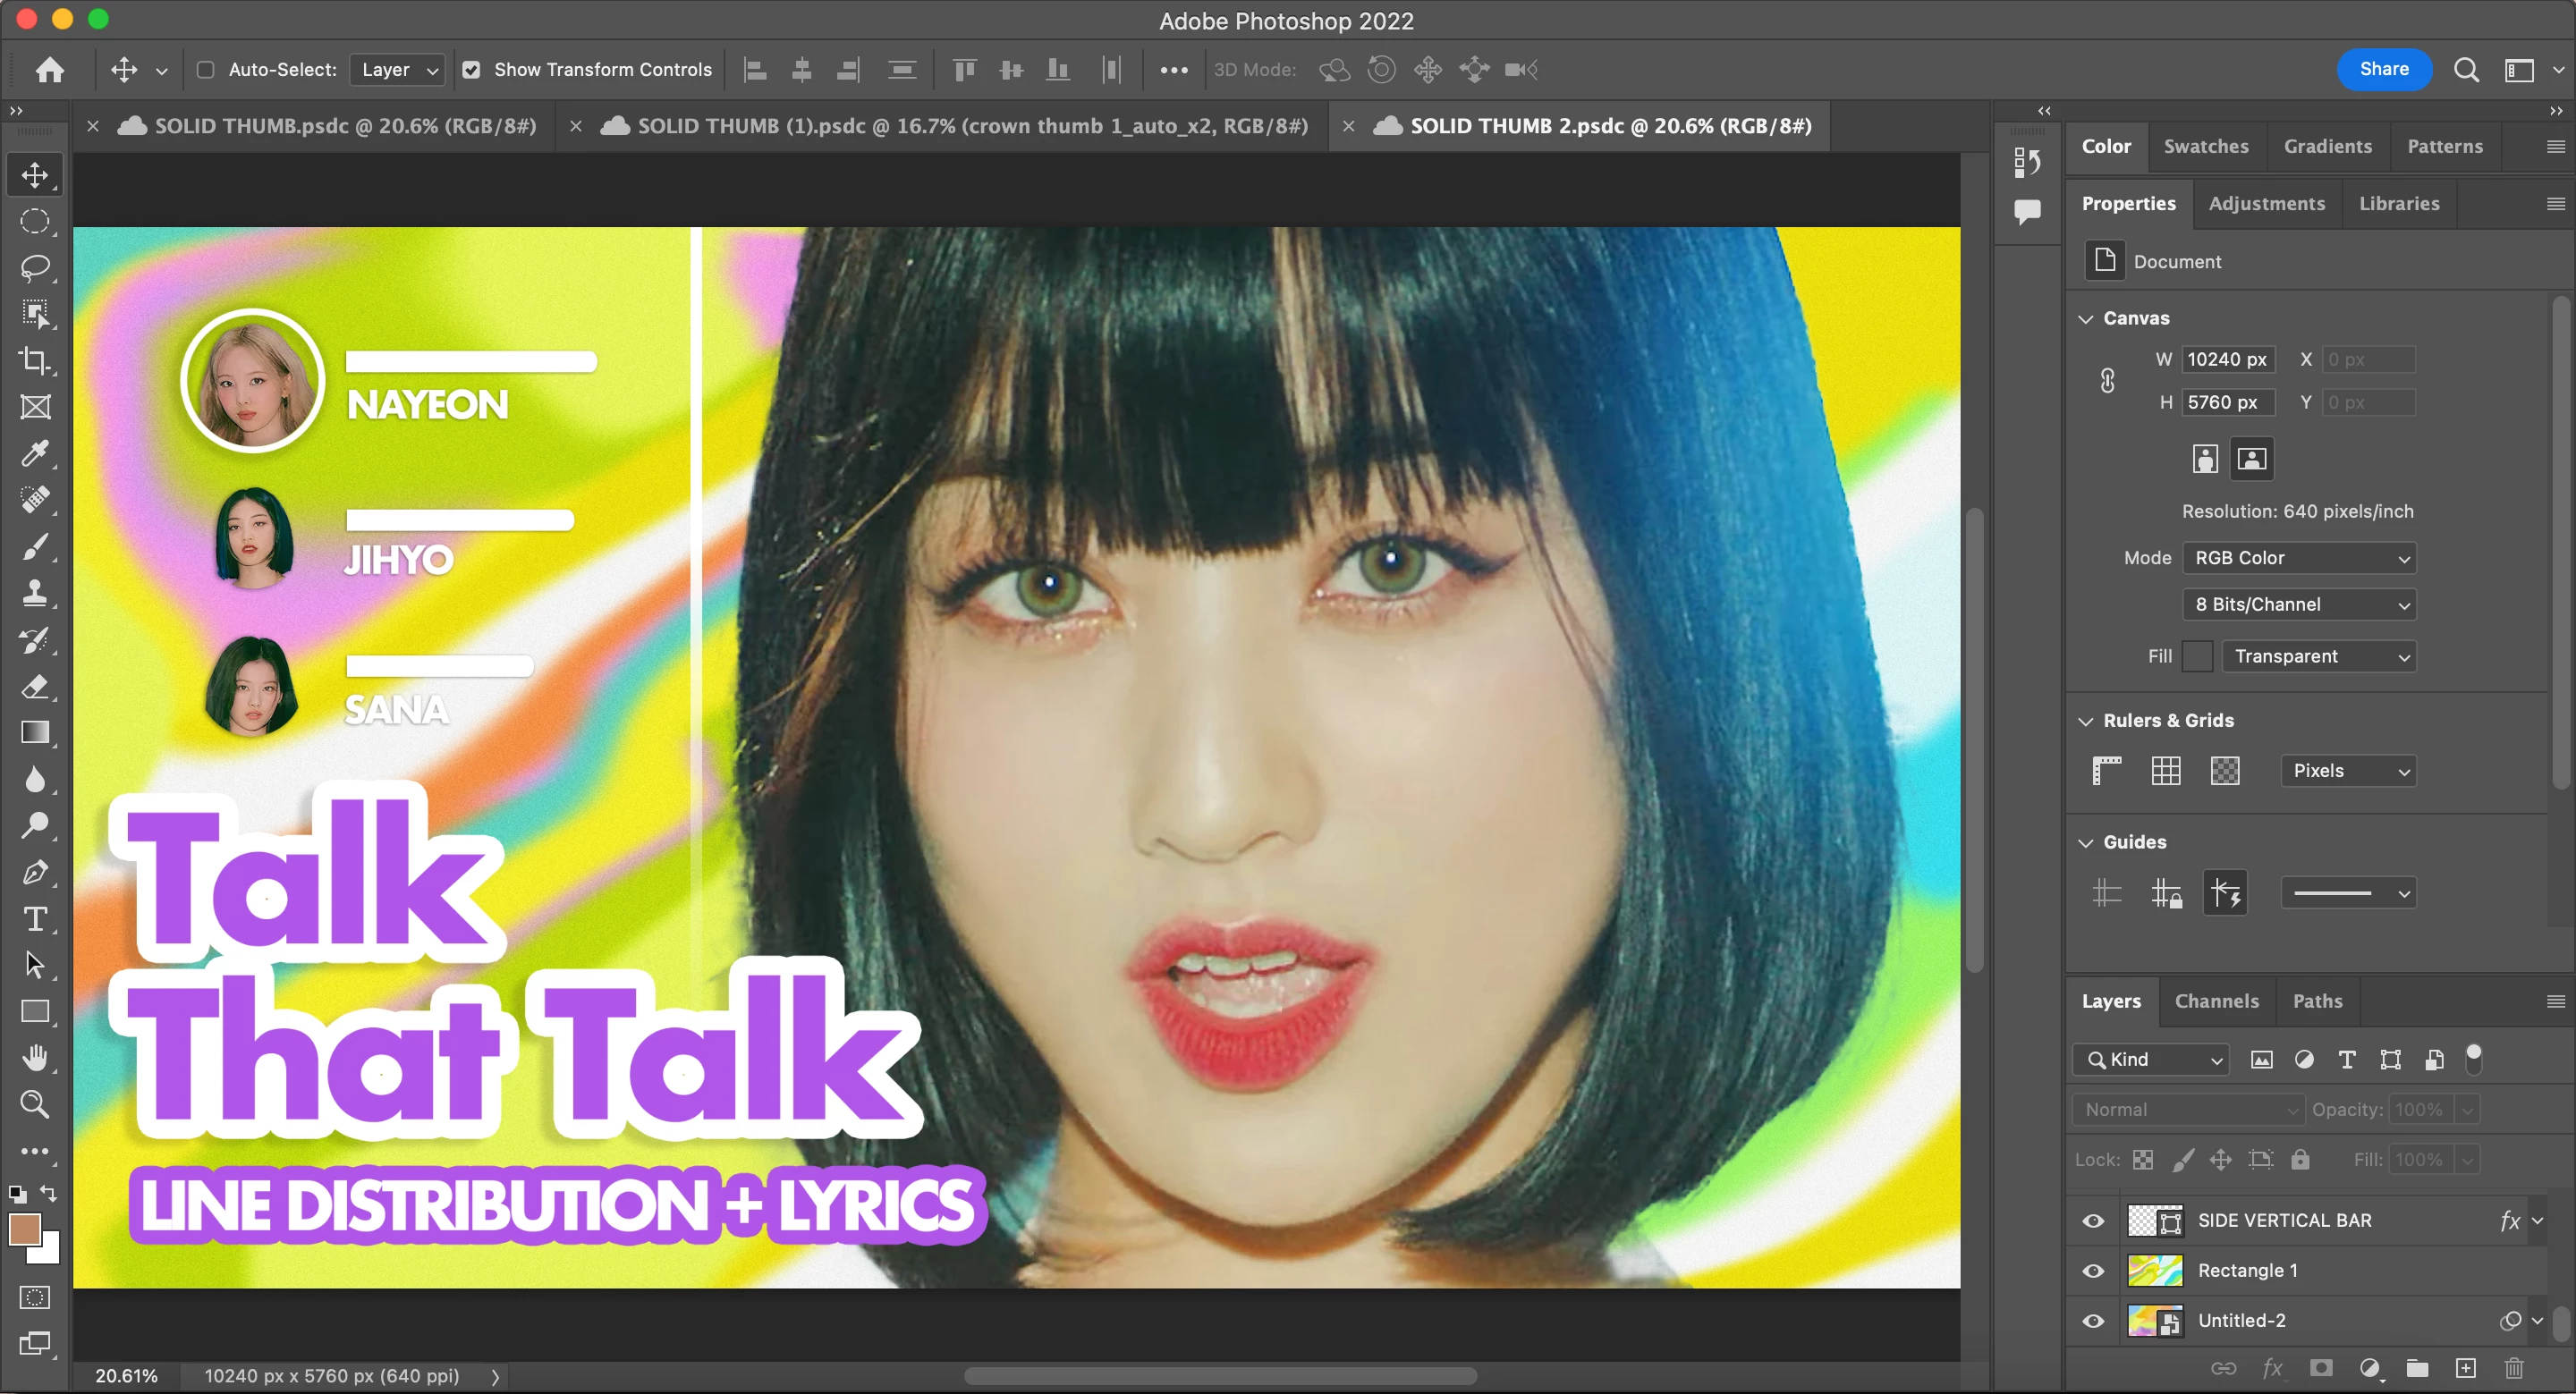Uncheck Show Transform Controls
The height and width of the screenshot is (1394, 2576).
471,70
